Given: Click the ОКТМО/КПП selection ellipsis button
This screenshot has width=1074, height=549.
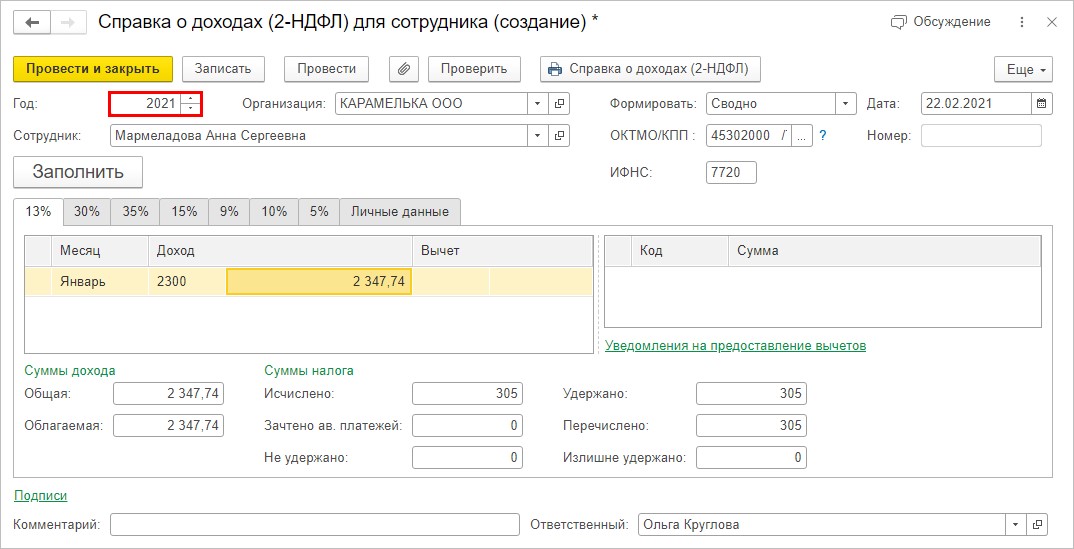Looking at the screenshot, I should (x=802, y=136).
